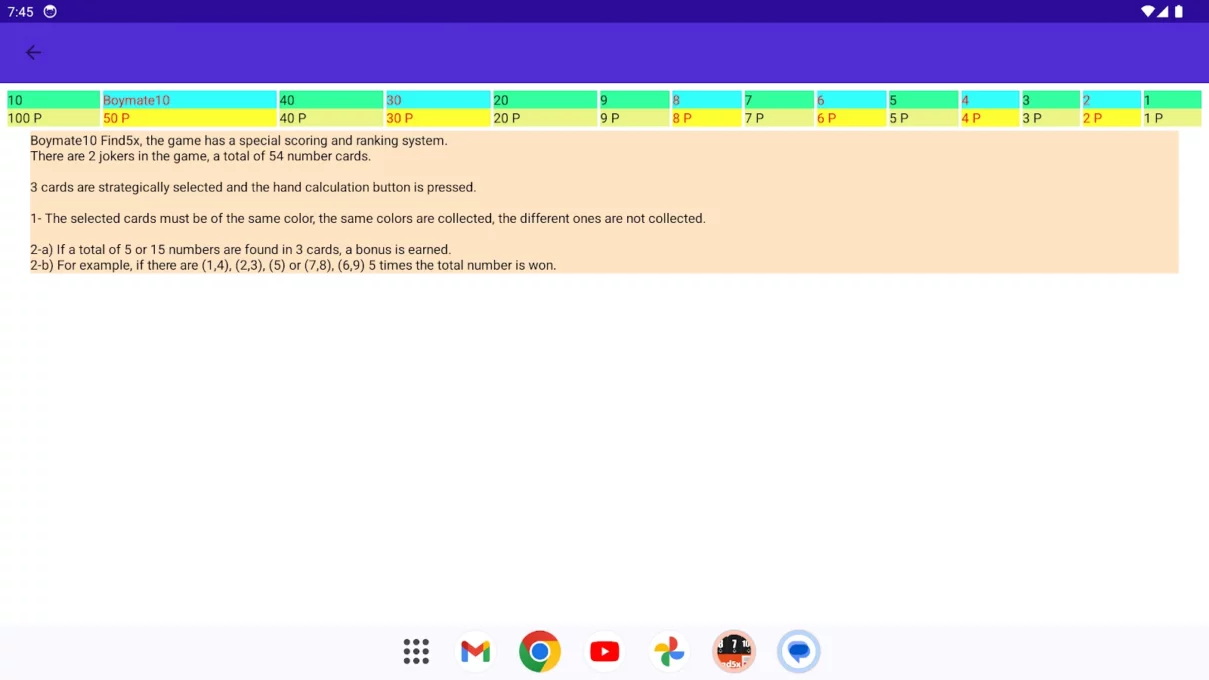Select the '6' header cell
This screenshot has height=680, width=1209.
click(851, 100)
